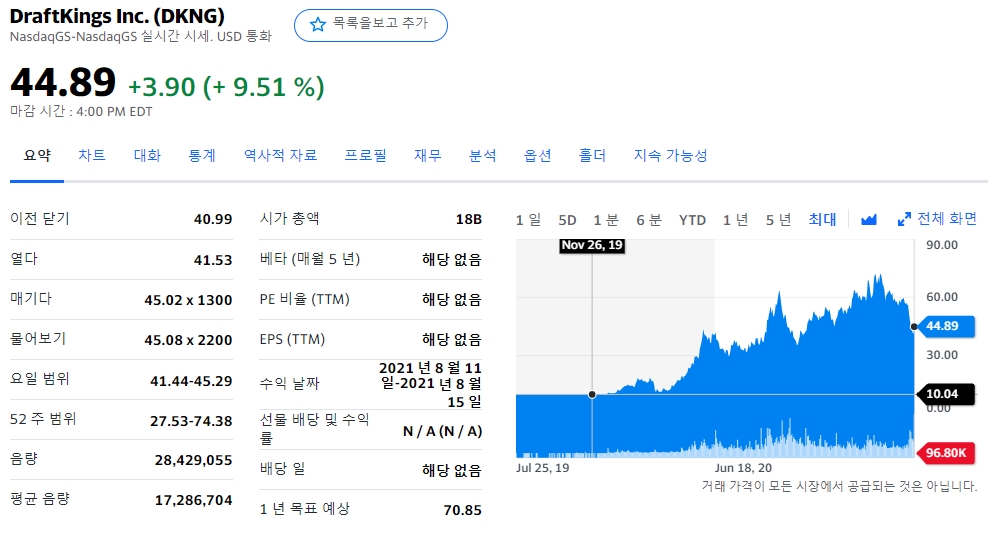Click the 1 년 목표 예상 value 70.85
988x535 pixels.
click(462, 510)
